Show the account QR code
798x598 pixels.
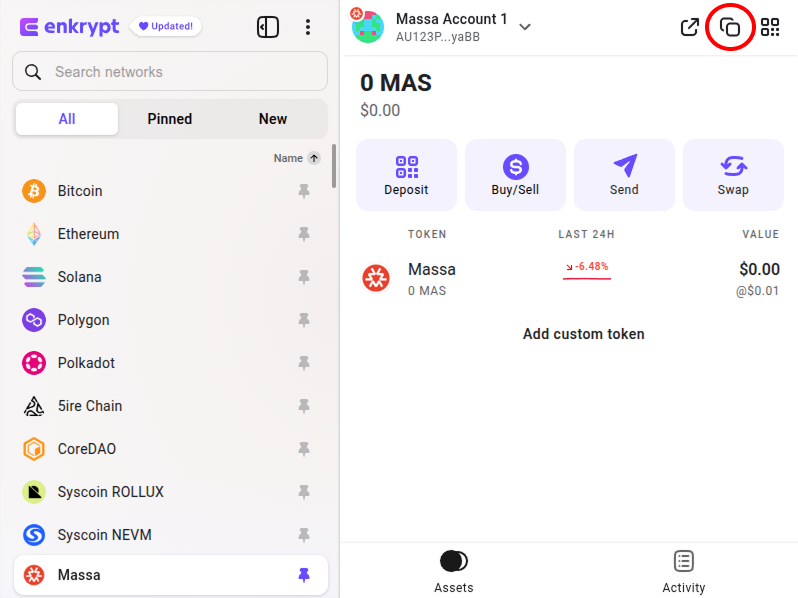[x=770, y=27]
